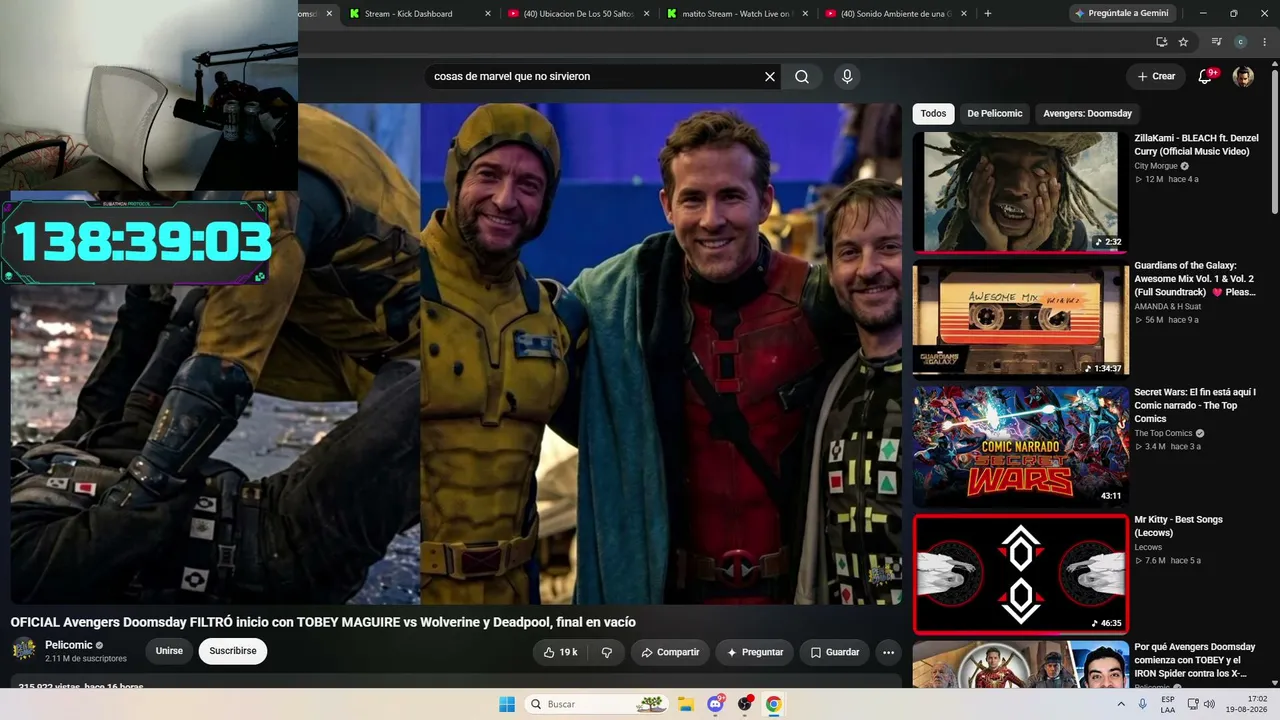
Task: Click the magnifier search button on YouTube
Action: click(x=802, y=77)
